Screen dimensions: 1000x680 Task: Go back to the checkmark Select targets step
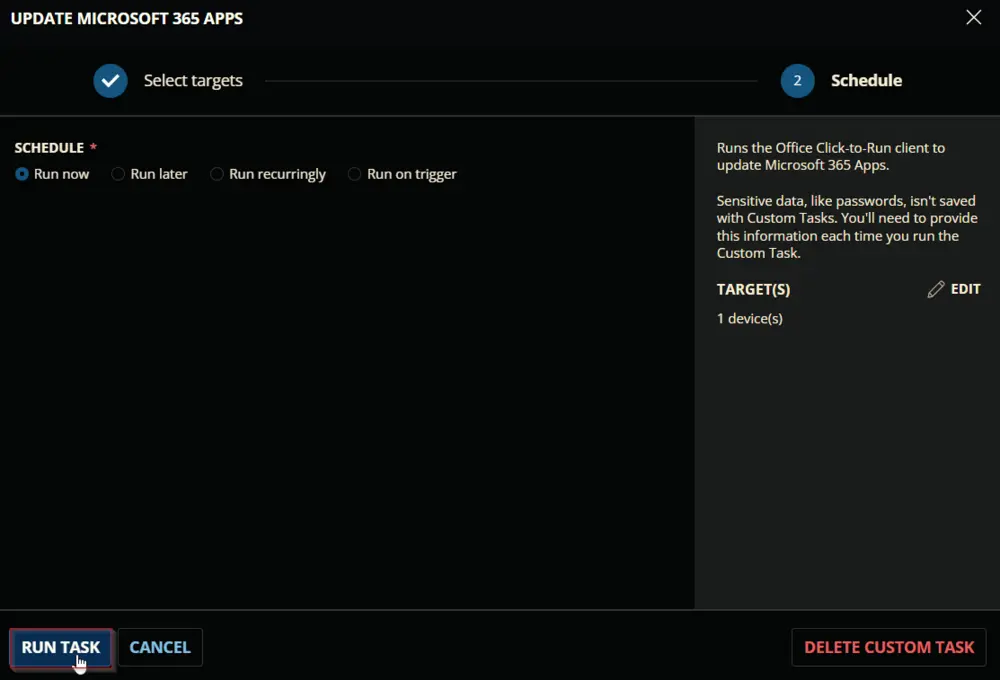[x=110, y=81]
